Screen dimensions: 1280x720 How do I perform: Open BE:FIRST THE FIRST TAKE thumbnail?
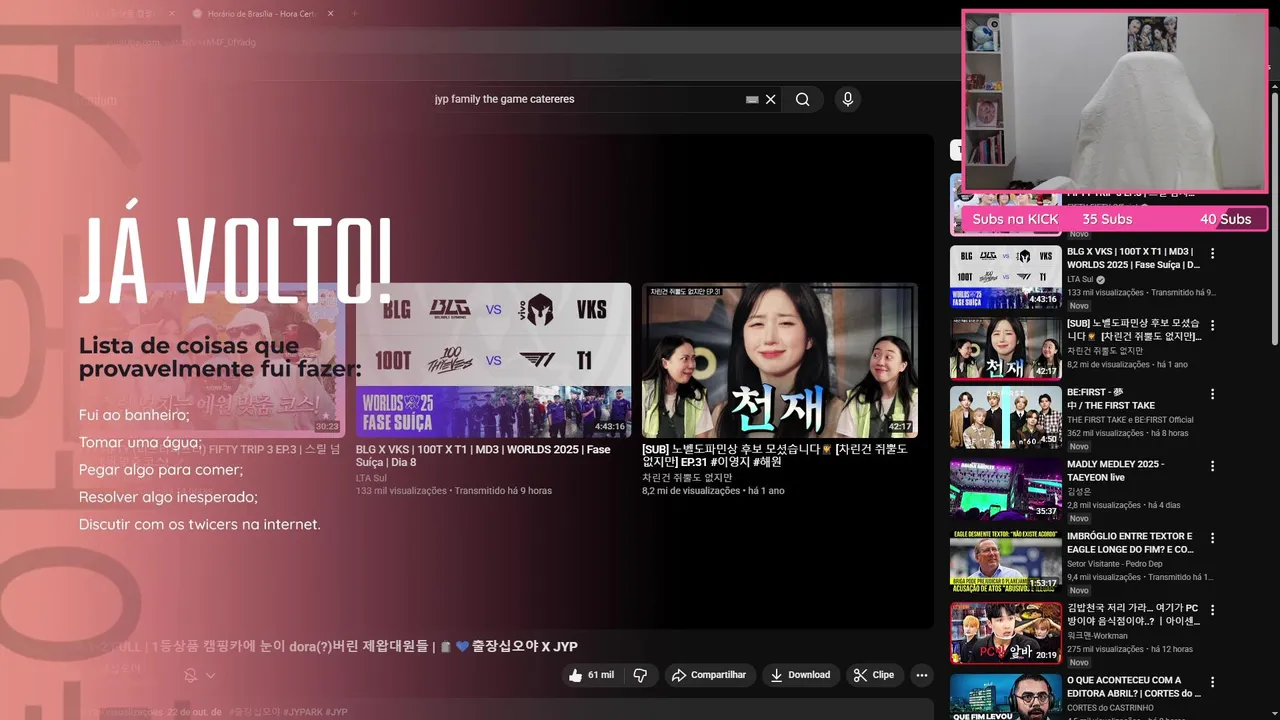click(x=1006, y=417)
